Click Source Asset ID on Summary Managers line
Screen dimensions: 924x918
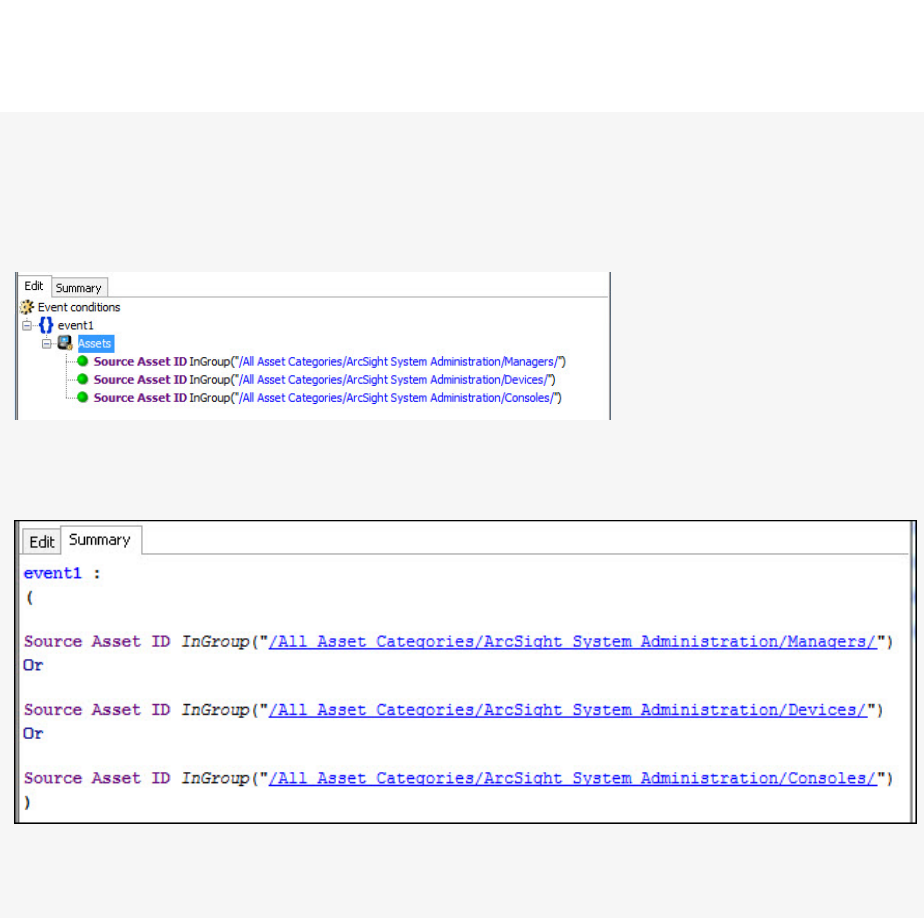point(97,642)
